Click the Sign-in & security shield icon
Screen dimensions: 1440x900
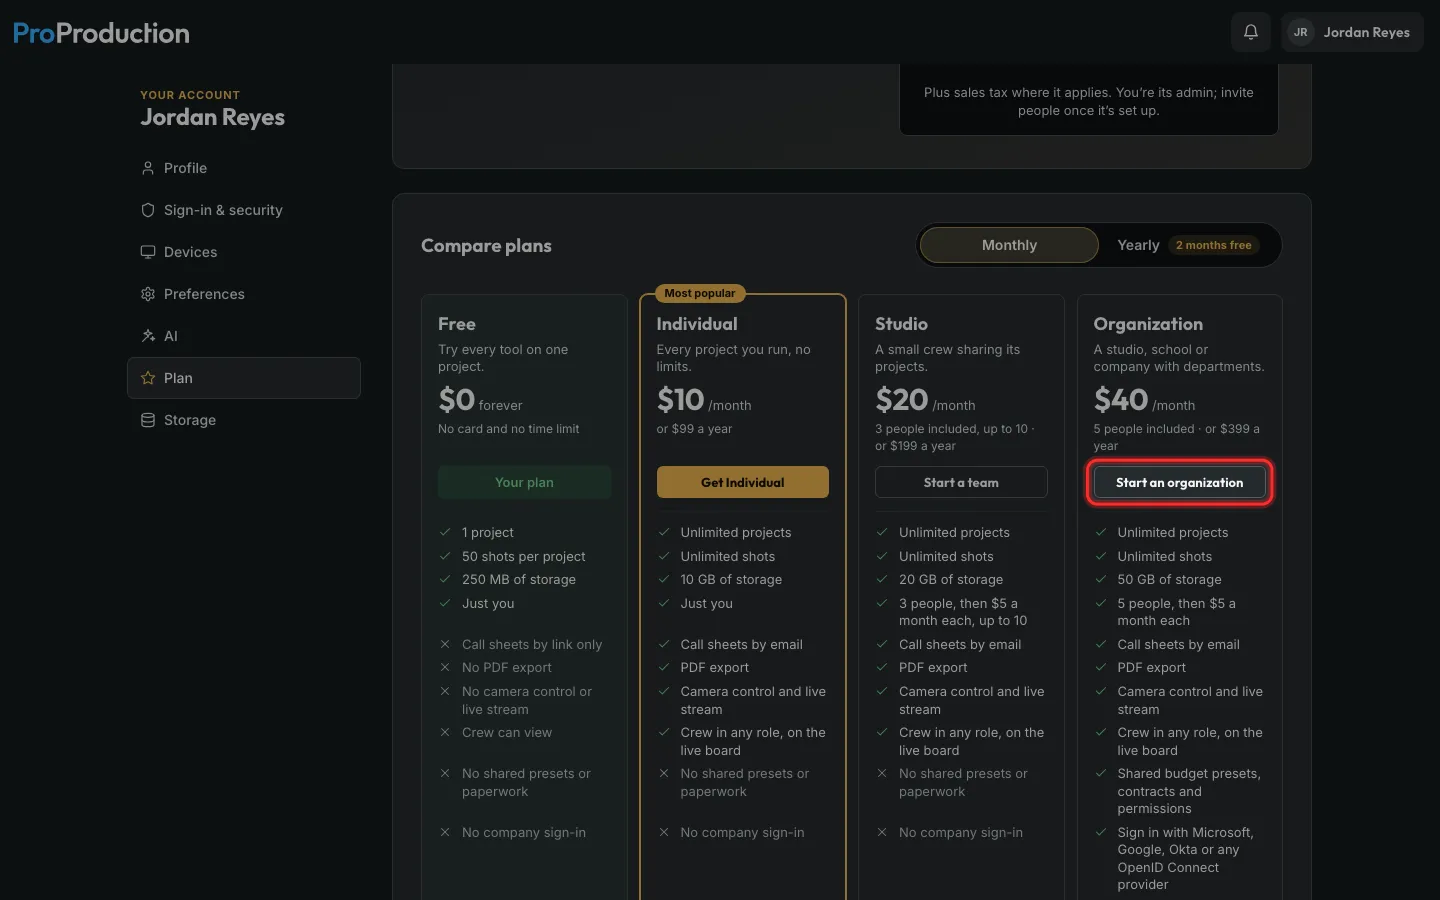coord(148,210)
